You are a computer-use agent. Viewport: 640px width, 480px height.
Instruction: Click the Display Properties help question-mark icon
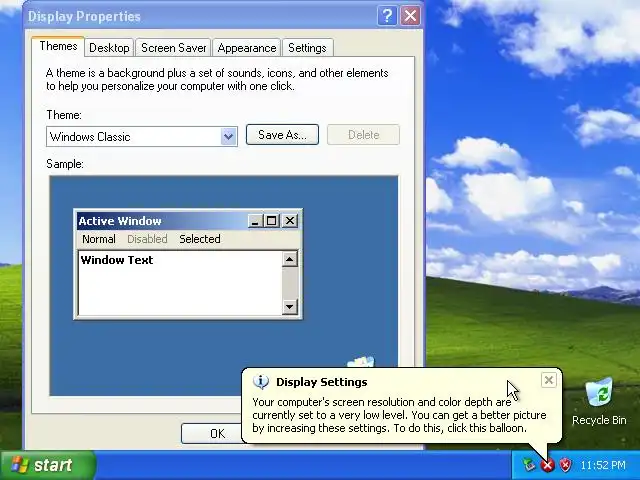point(387,16)
